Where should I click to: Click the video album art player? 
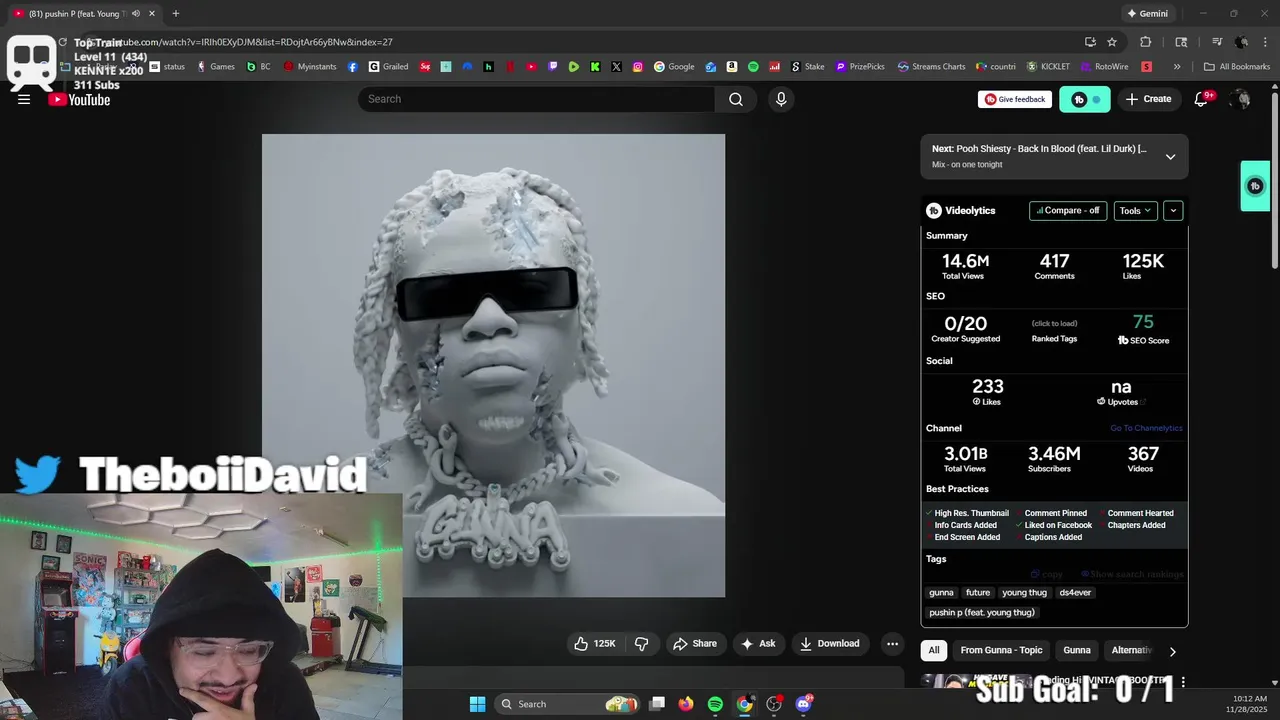coord(493,366)
